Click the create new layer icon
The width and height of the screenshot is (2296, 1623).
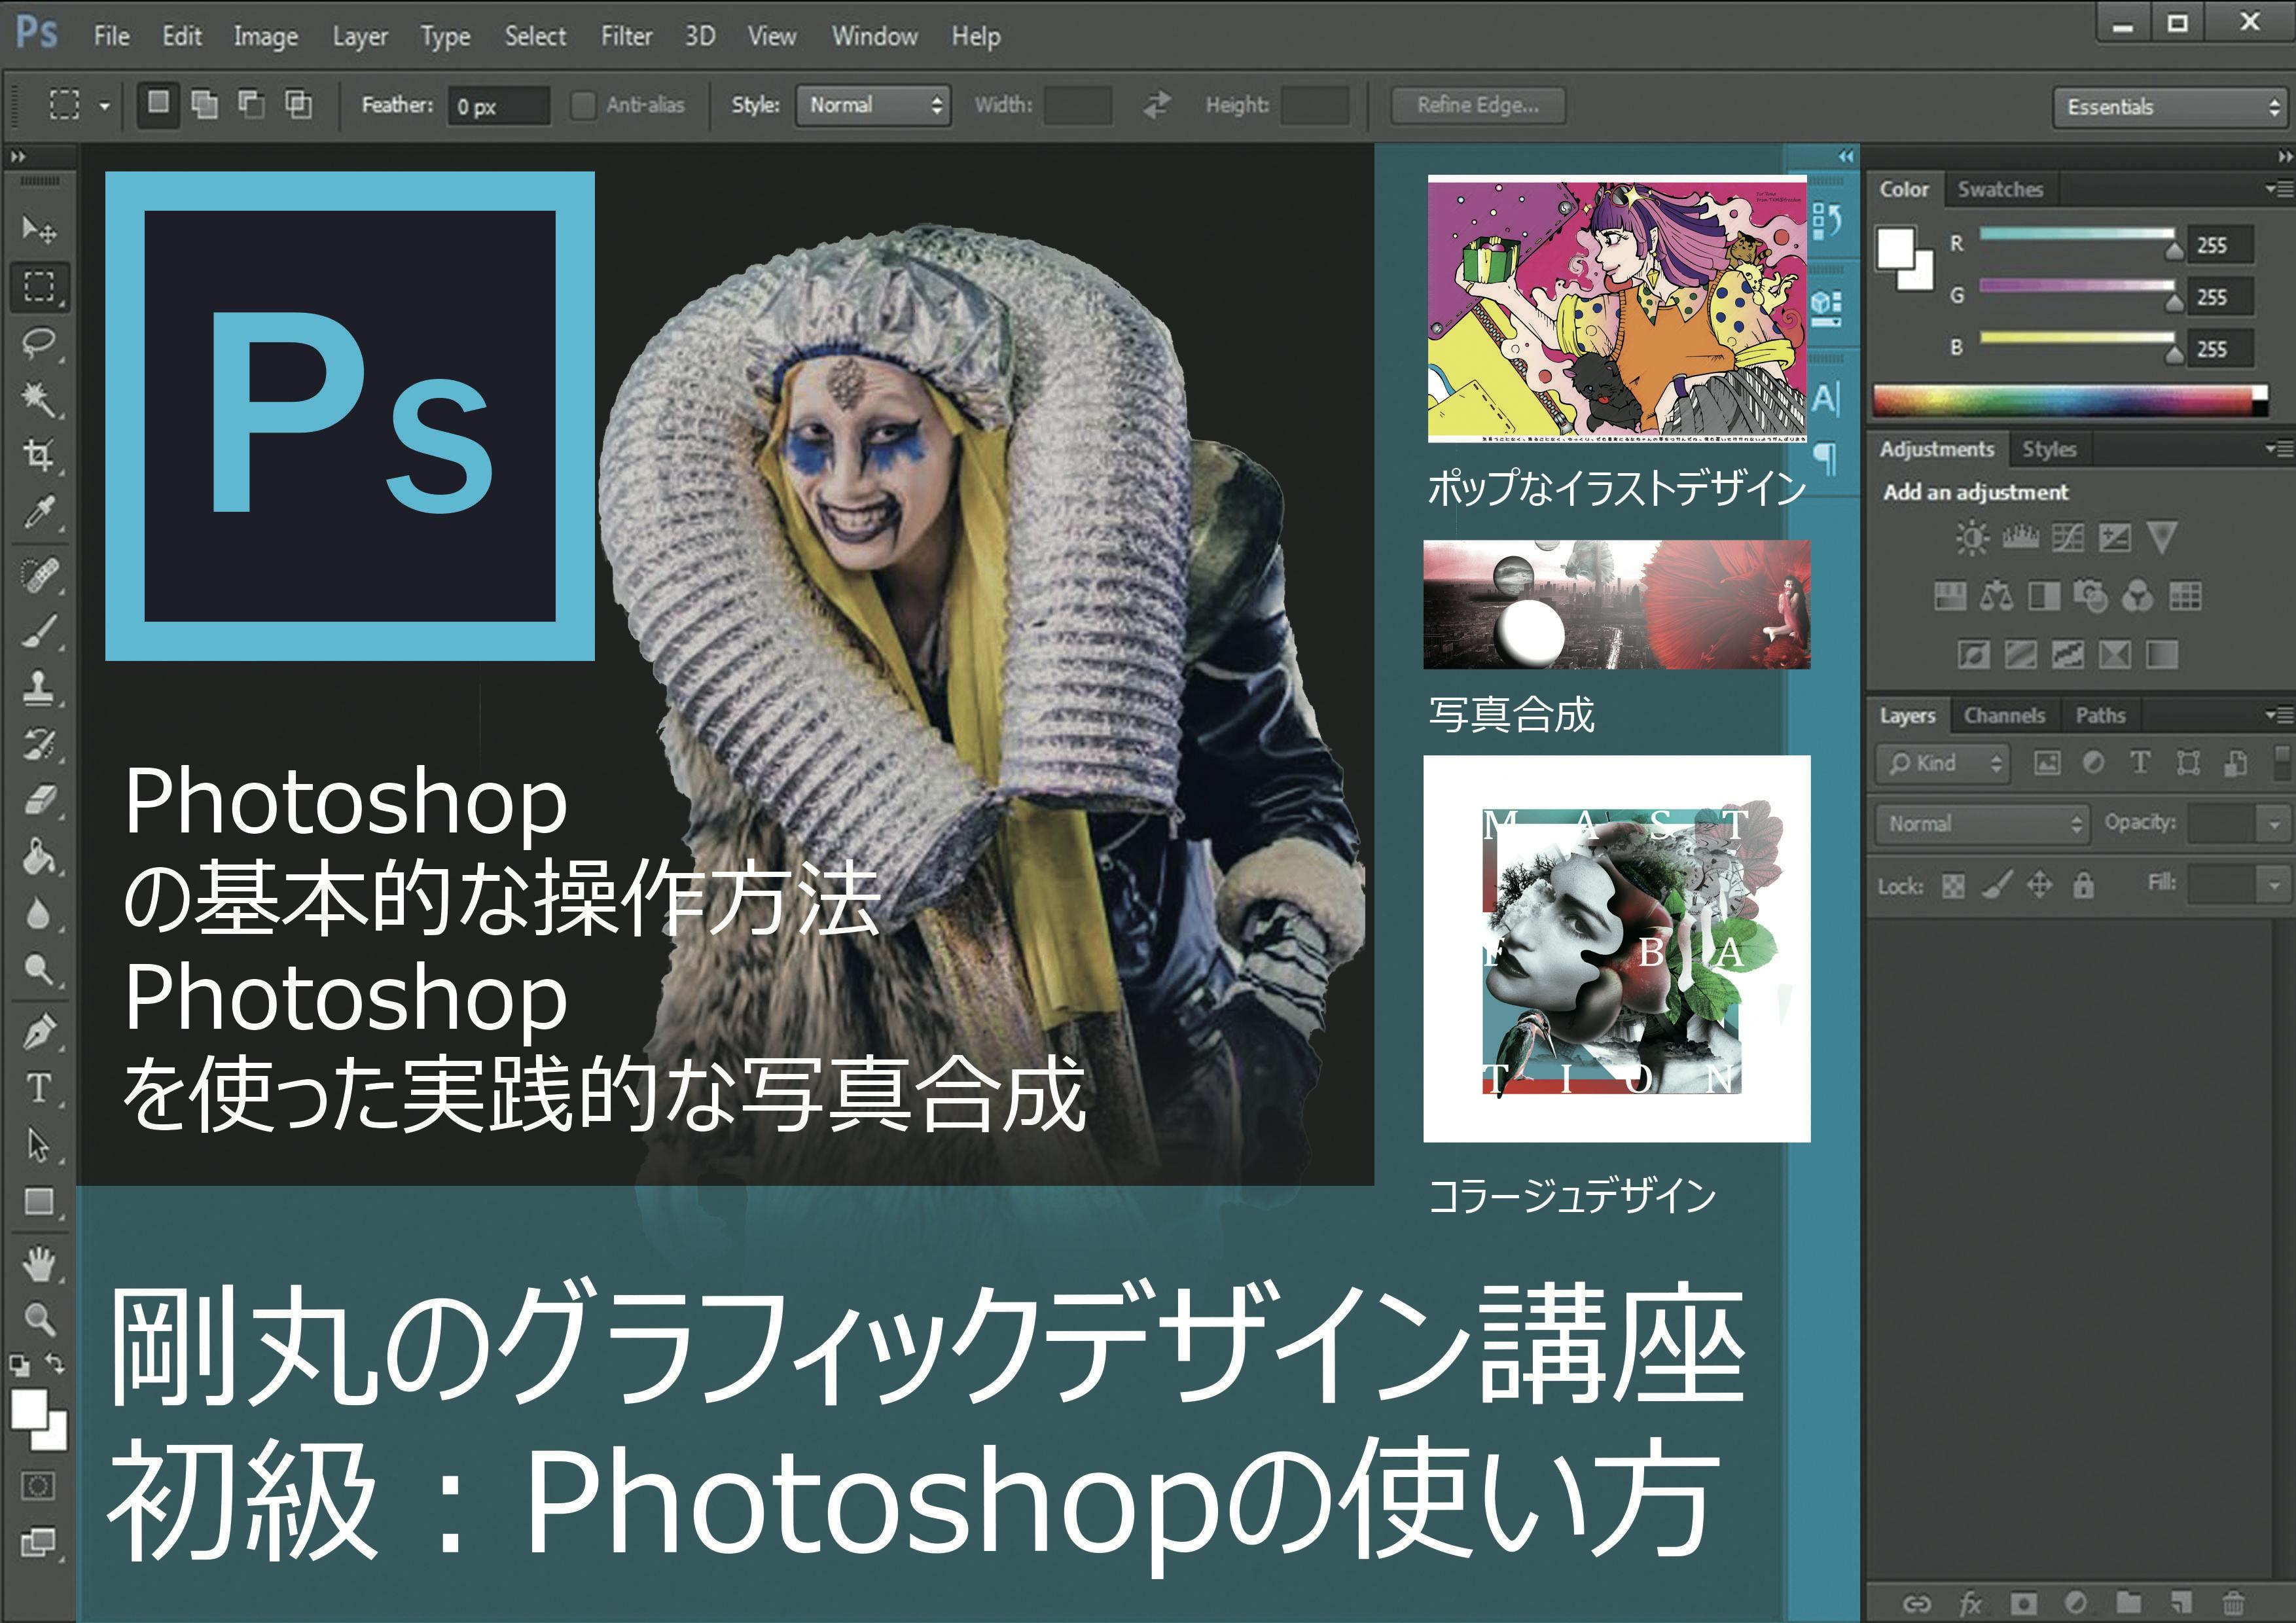click(x=2181, y=1603)
